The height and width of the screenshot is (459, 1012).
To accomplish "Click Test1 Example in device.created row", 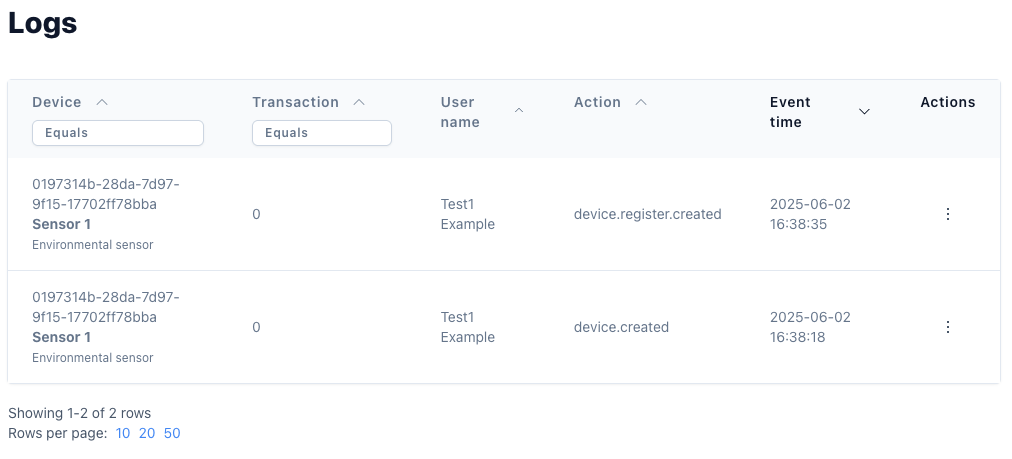I will [468, 327].
